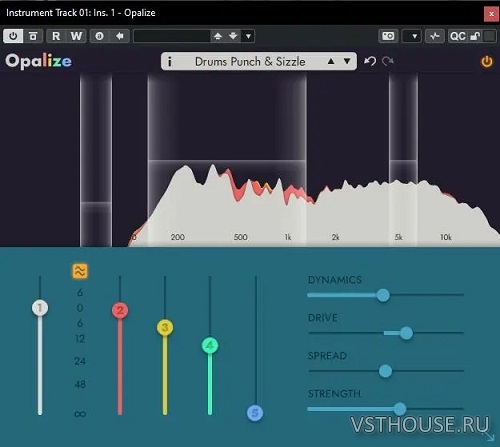This screenshot has width=500, height=447.
Task: Click the red band 2 fader knob
Action: tap(120, 311)
